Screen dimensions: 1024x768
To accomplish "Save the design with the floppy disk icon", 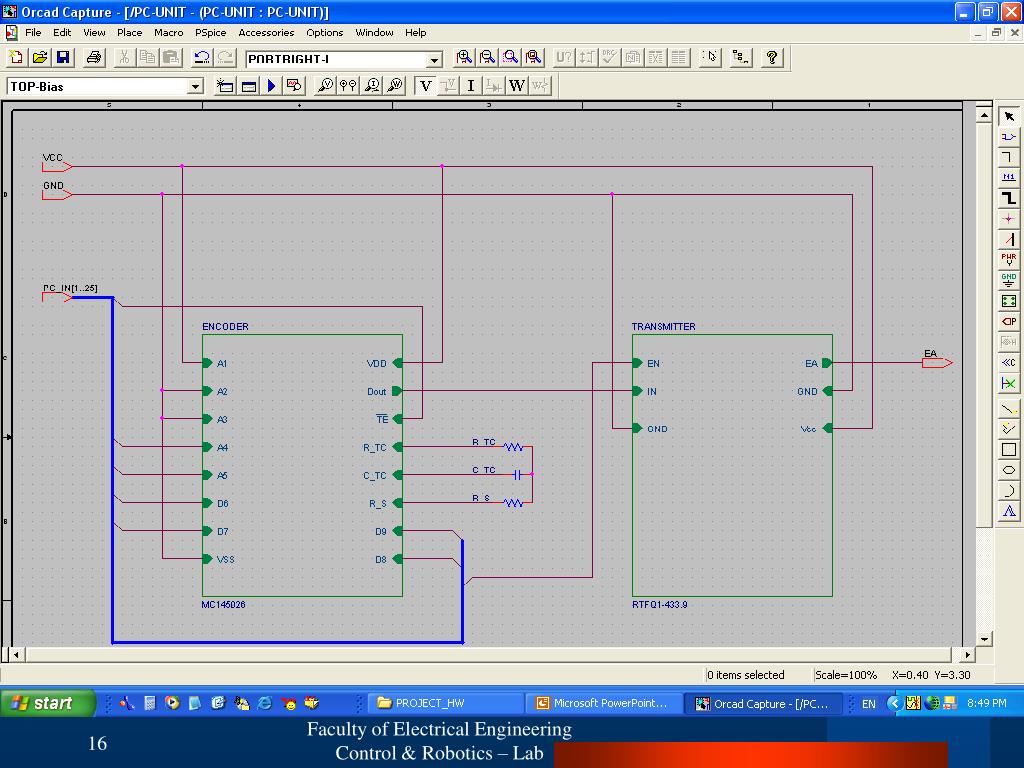I will (63, 57).
